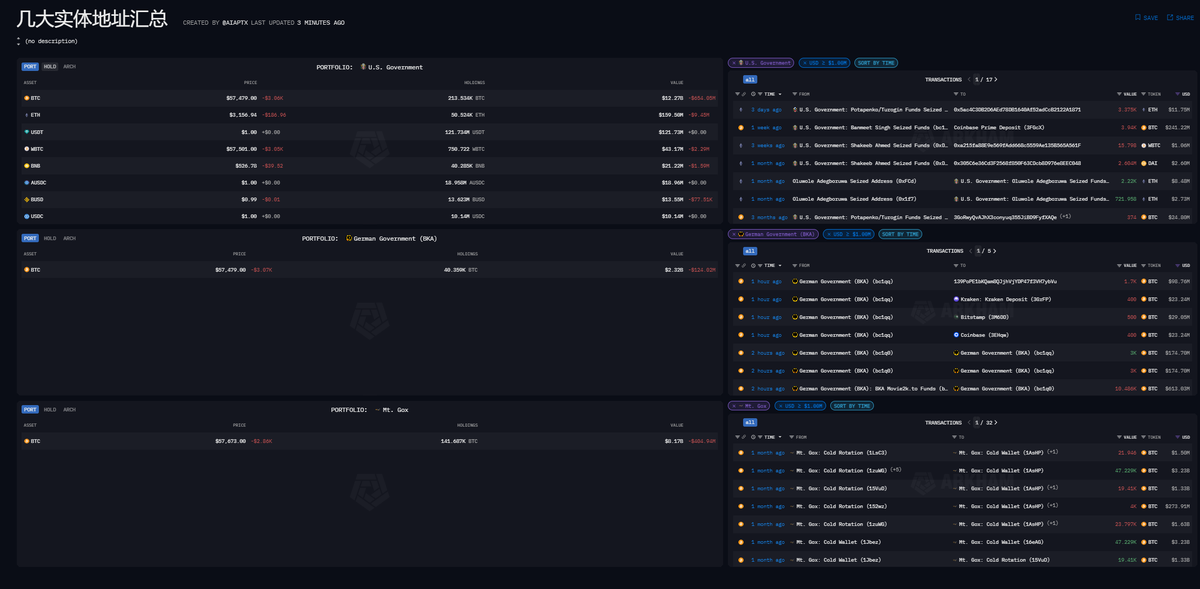Click BTC asset icon in U.S. Government portfolio

coord(27,98)
